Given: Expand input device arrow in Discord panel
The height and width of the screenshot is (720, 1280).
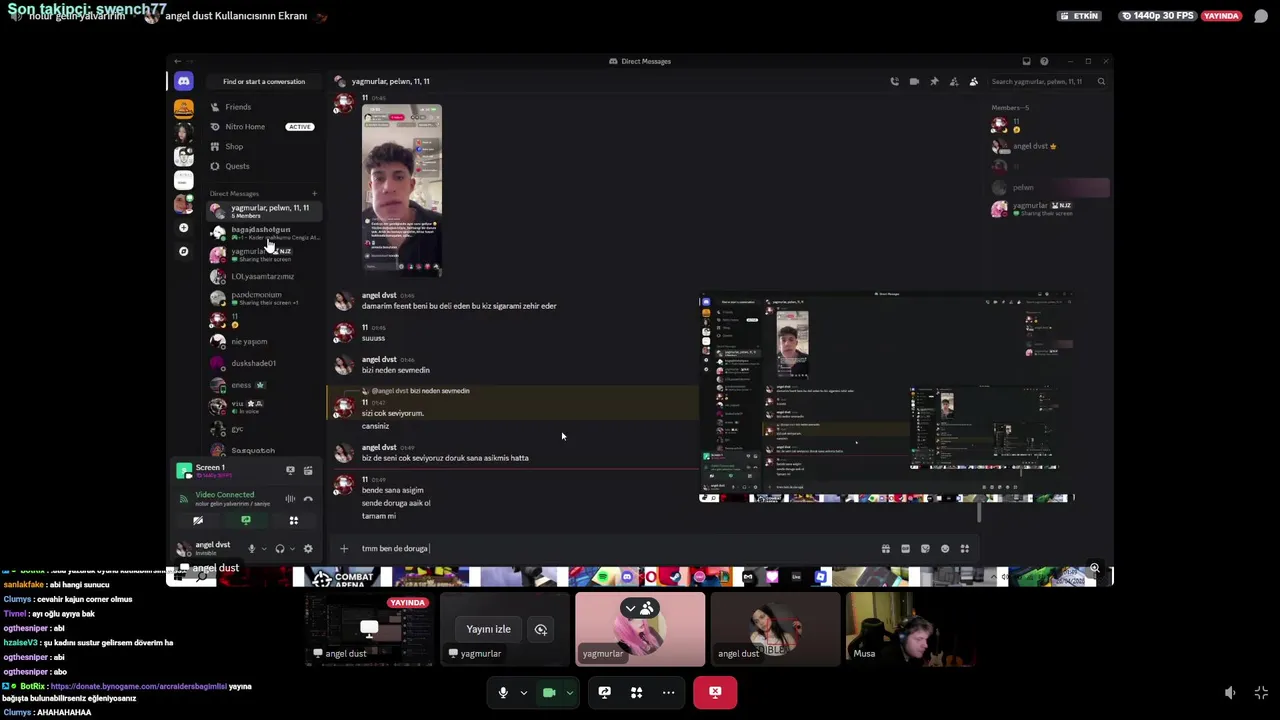Looking at the screenshot, I should [264, 548].
